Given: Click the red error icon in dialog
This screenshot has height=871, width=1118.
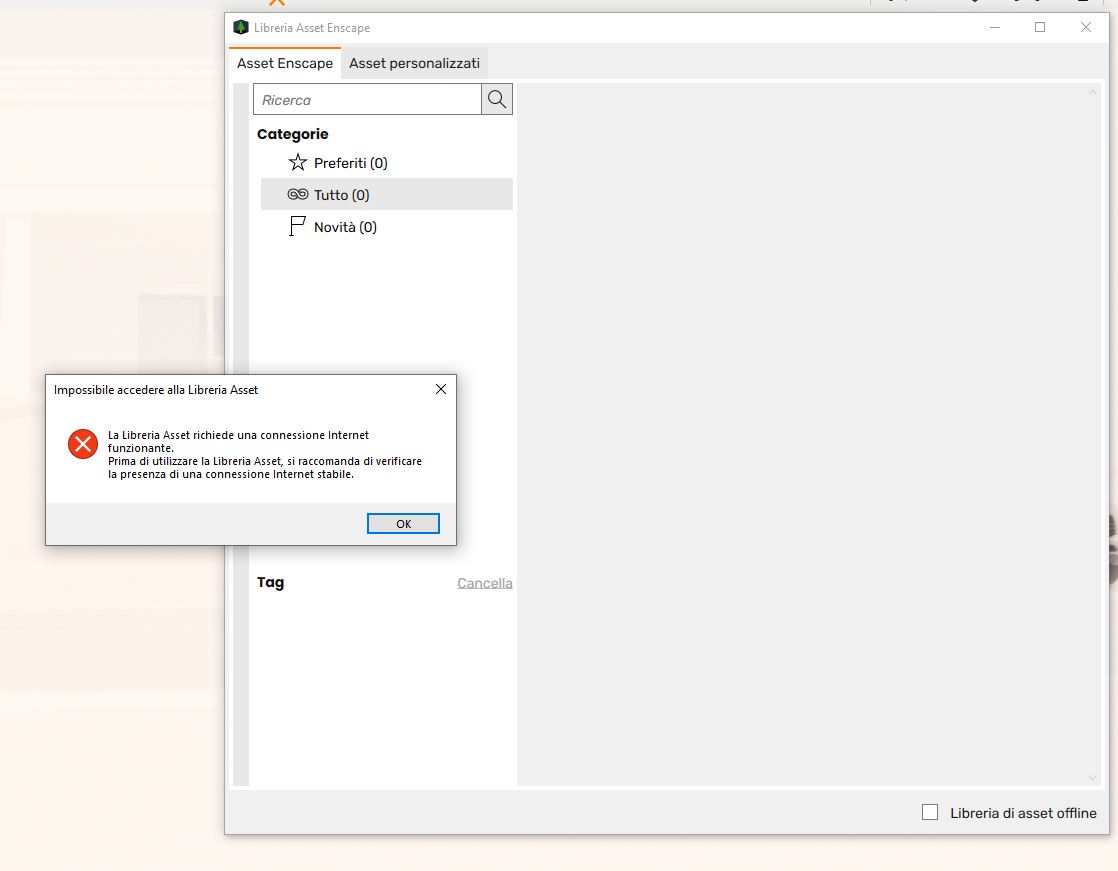Looking at the screenshot, I should pos(83,444).
